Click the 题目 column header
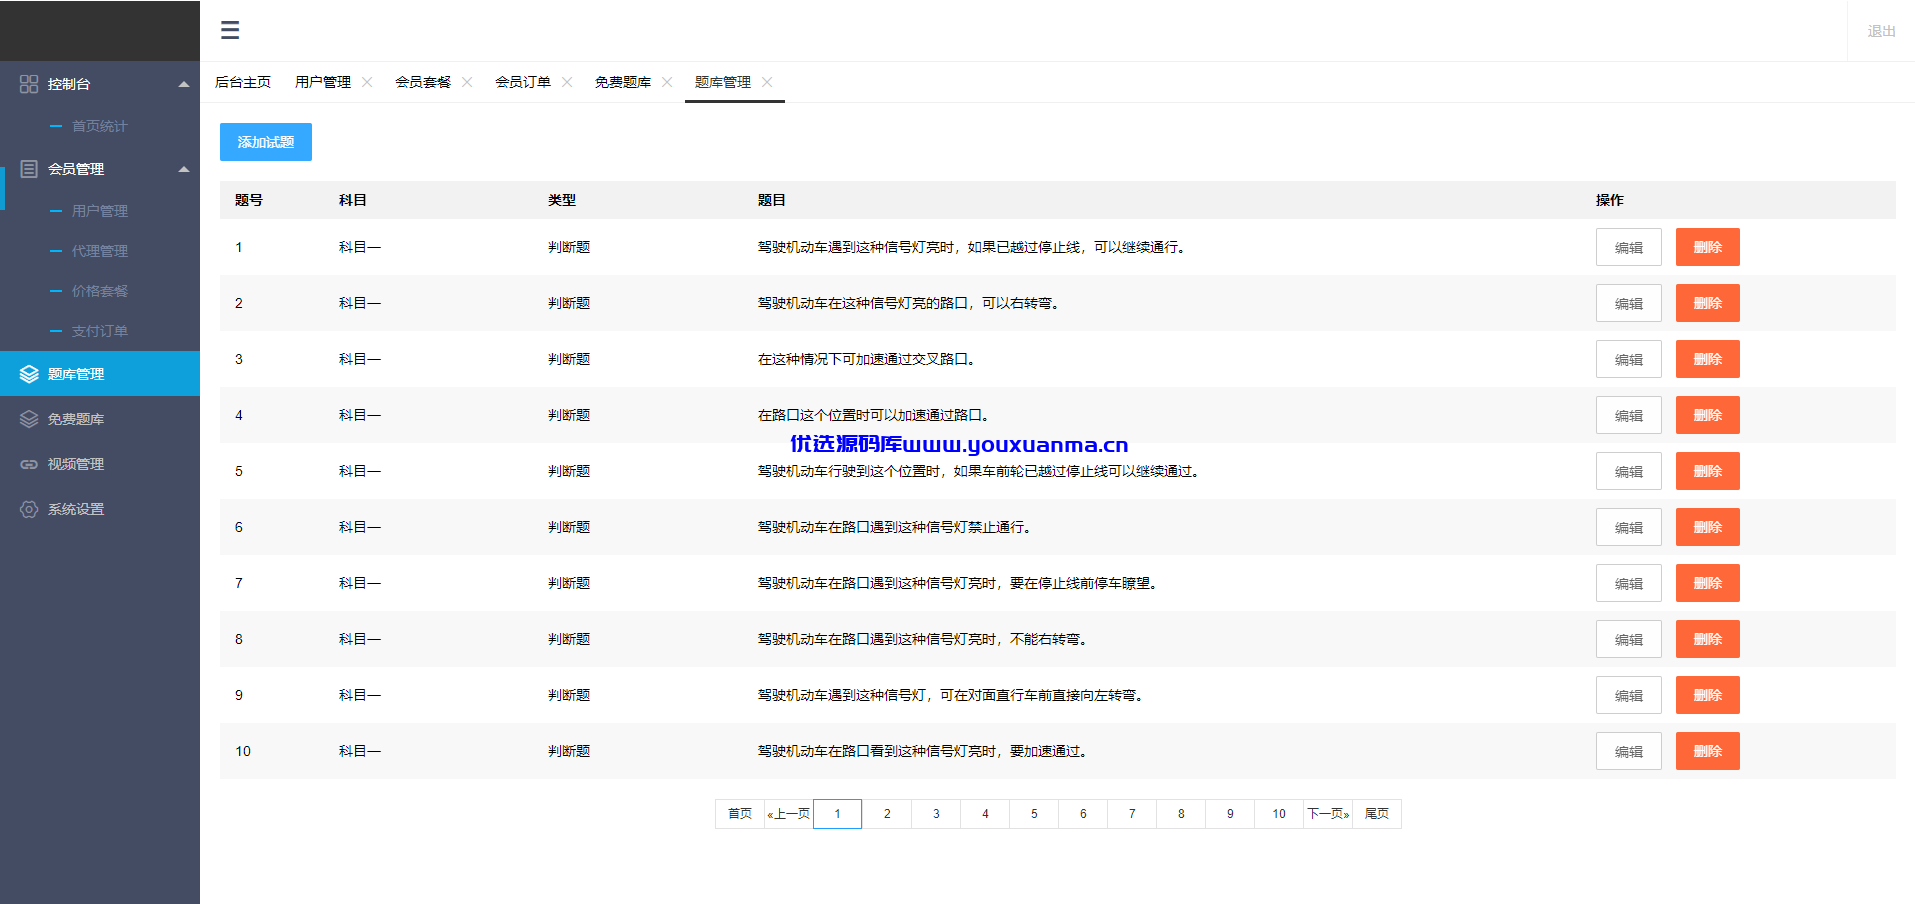 click(772, 200)
